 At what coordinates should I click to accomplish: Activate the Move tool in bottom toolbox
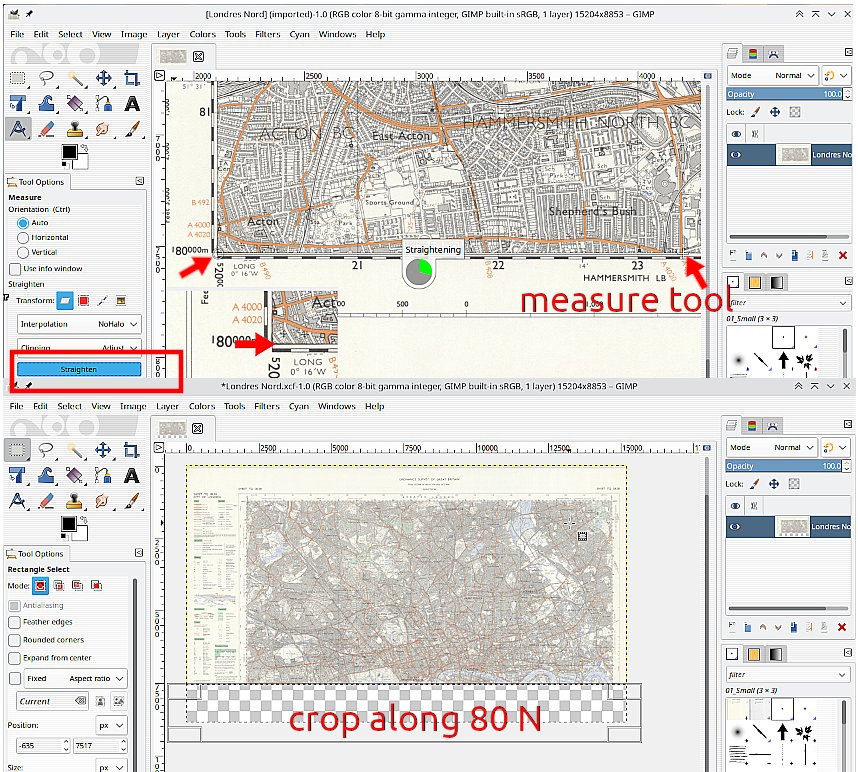[x=103, y=449]
